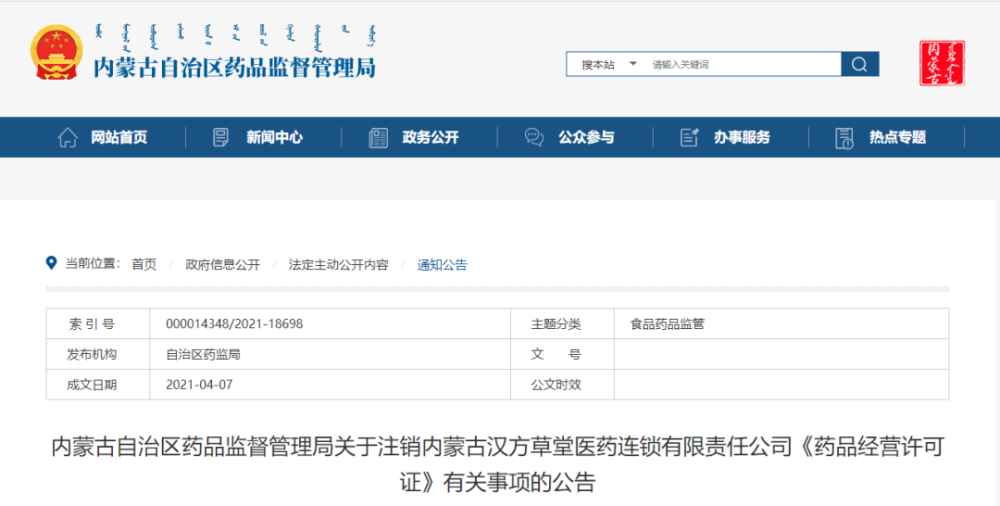This screenshot has height=506, width=1000.
Task: Click the national emblem logo
Action: [56, 52]
